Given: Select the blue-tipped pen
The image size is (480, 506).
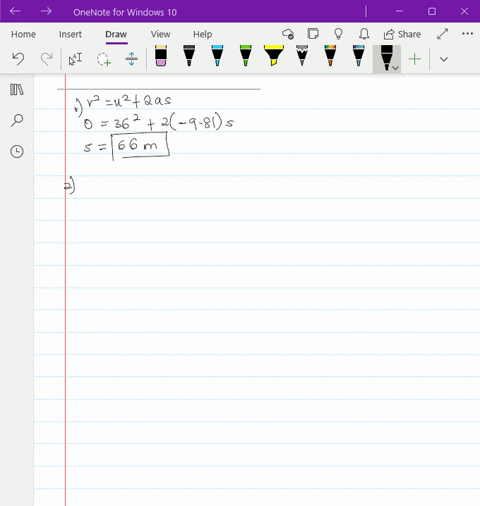Looking at the screenshot, I should [217, 55].
